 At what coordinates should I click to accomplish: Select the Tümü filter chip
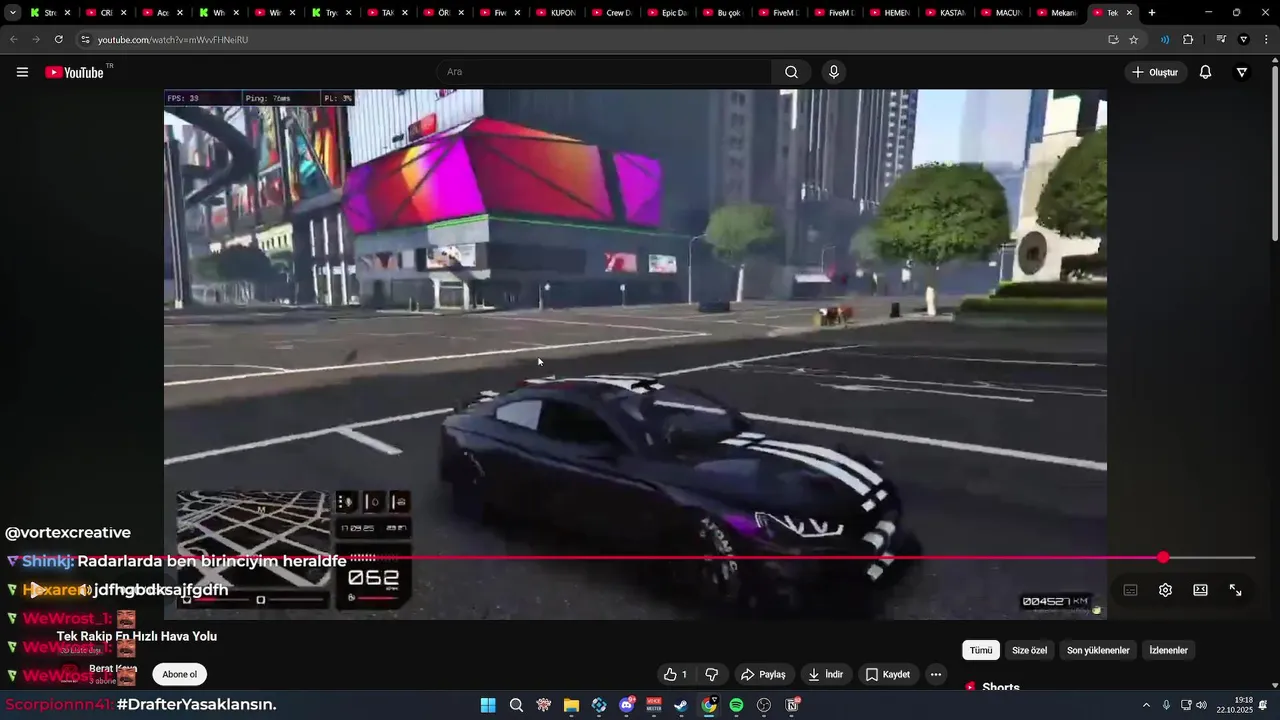tap(981, 650)
